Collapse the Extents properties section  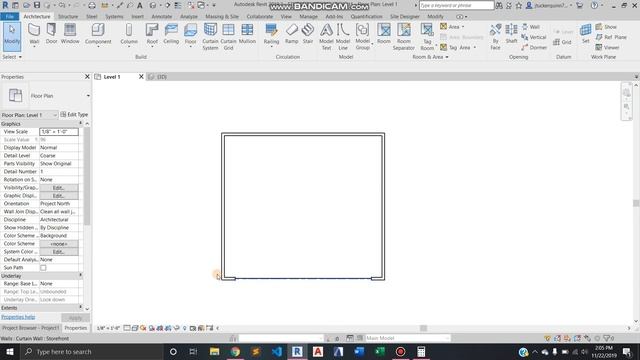click(81, 308)
